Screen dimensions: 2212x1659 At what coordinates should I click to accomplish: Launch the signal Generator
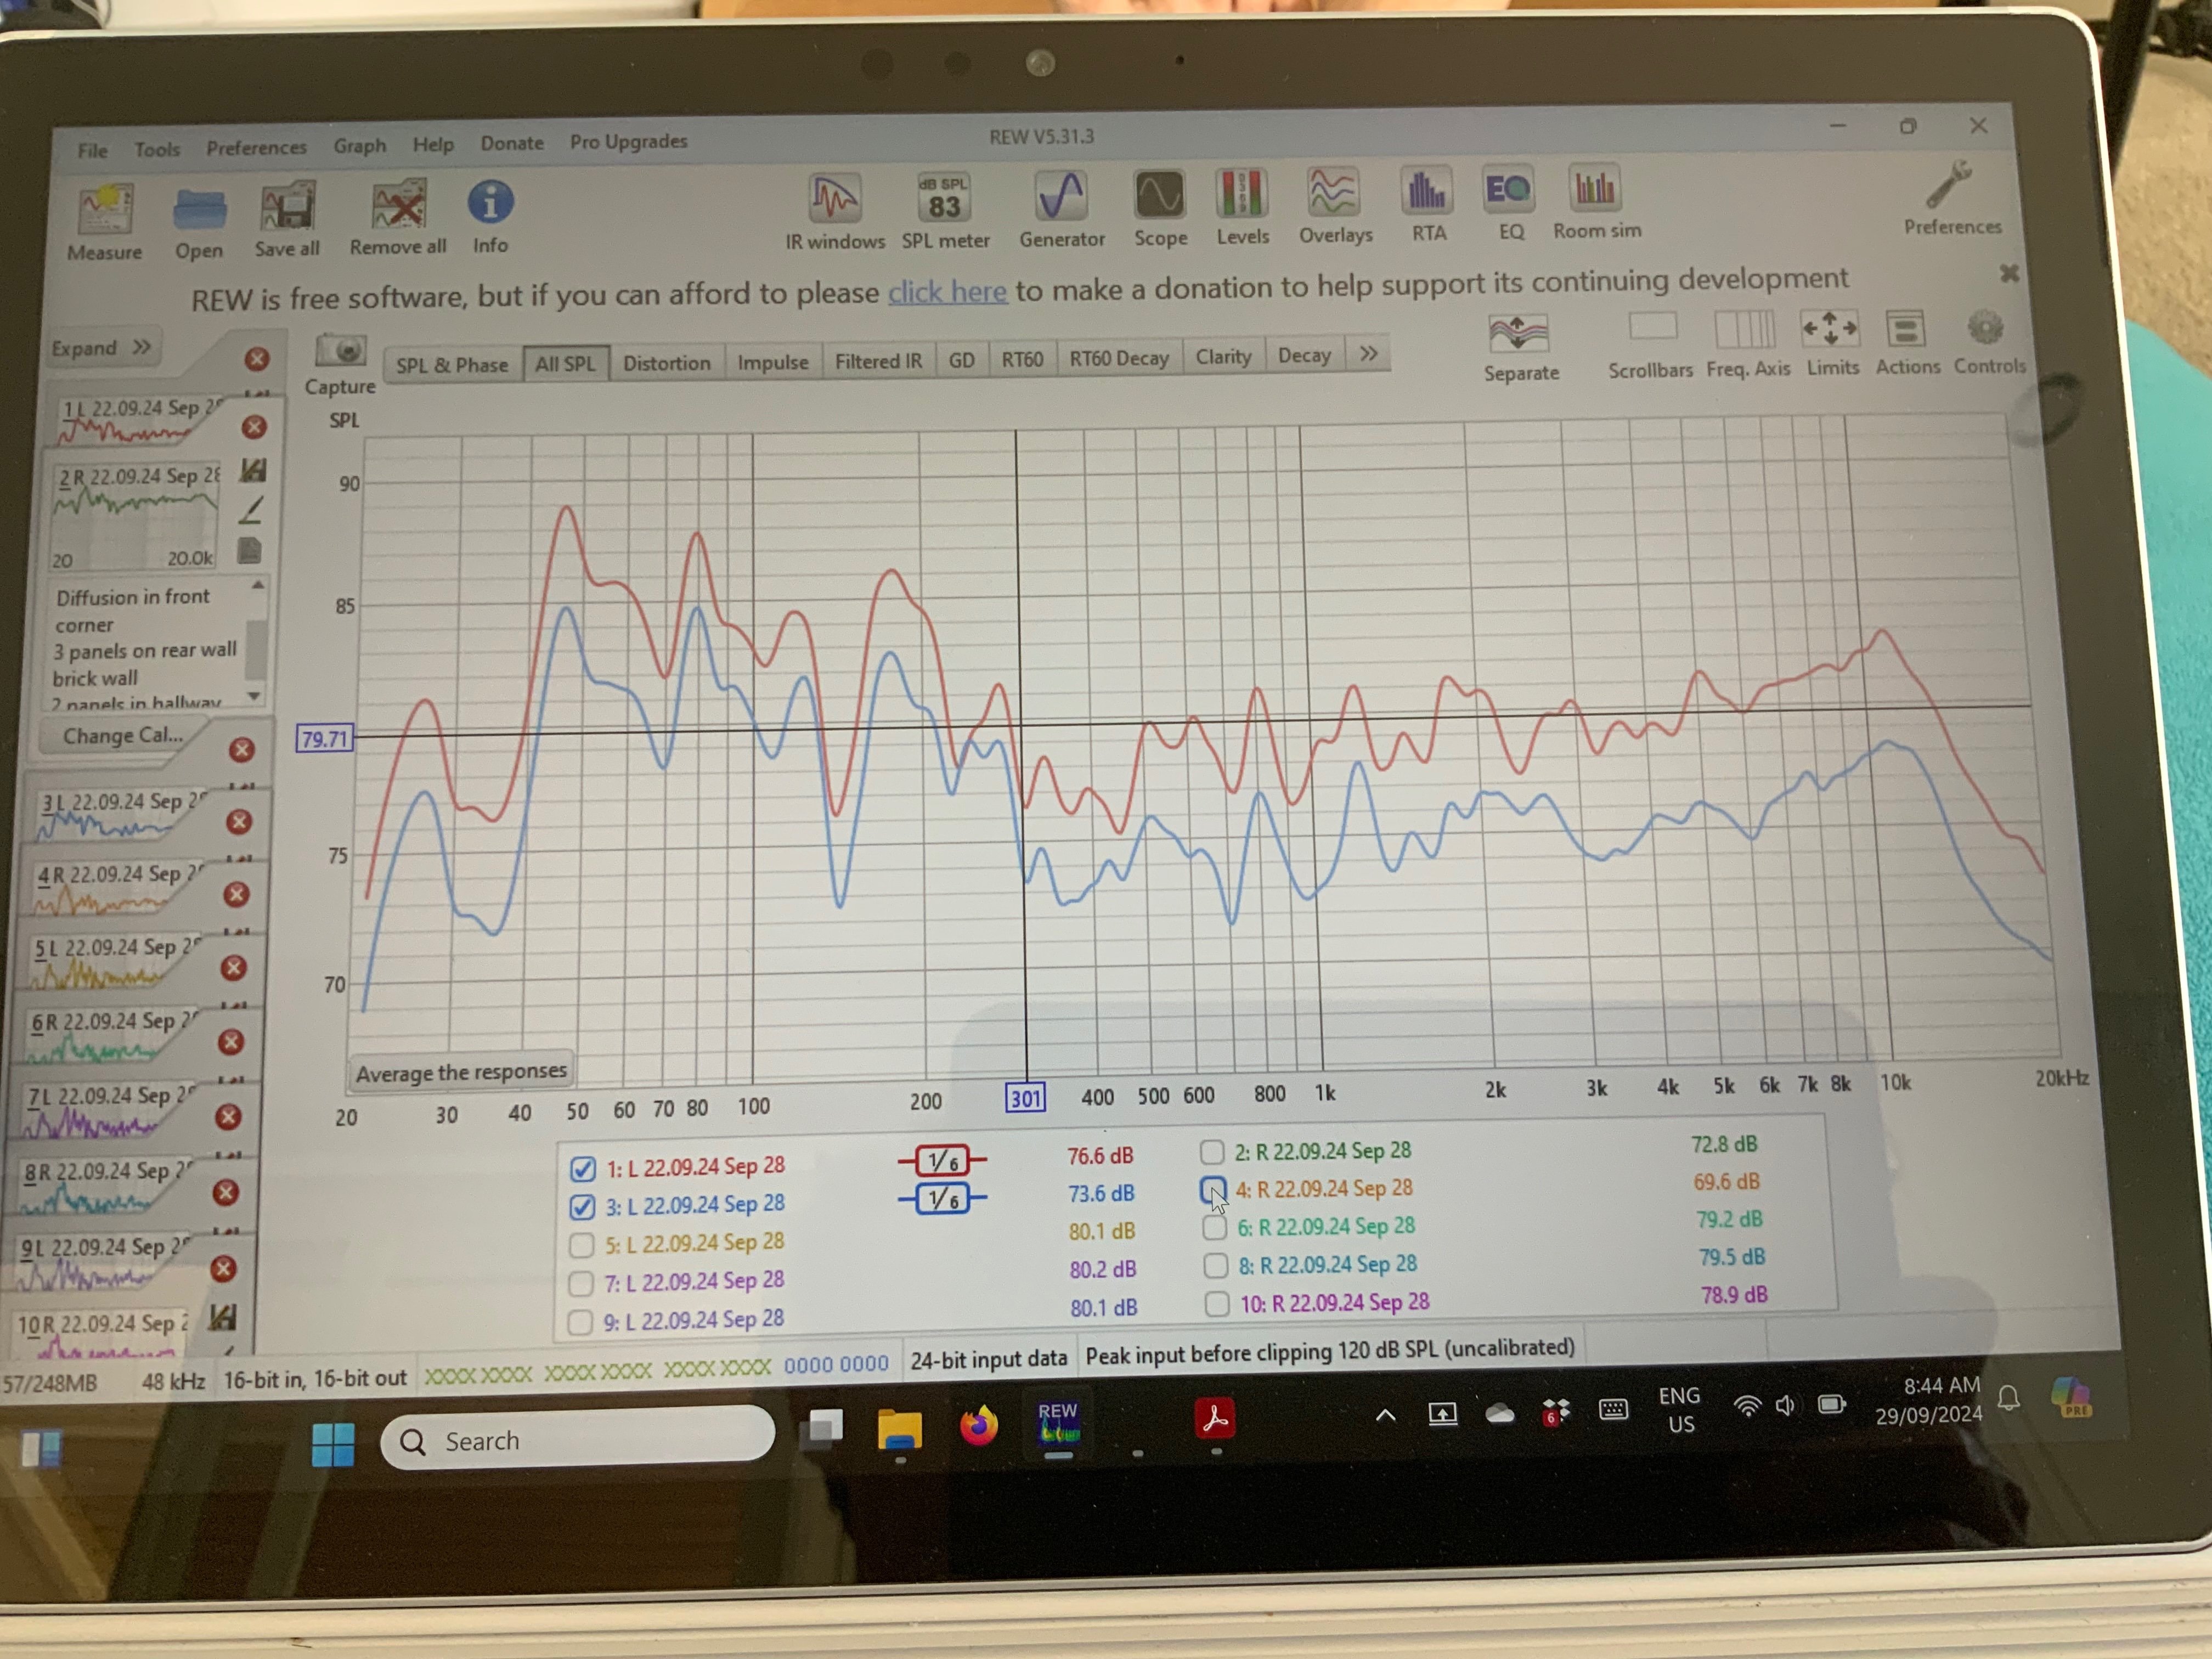click(x=1061, y=196)
